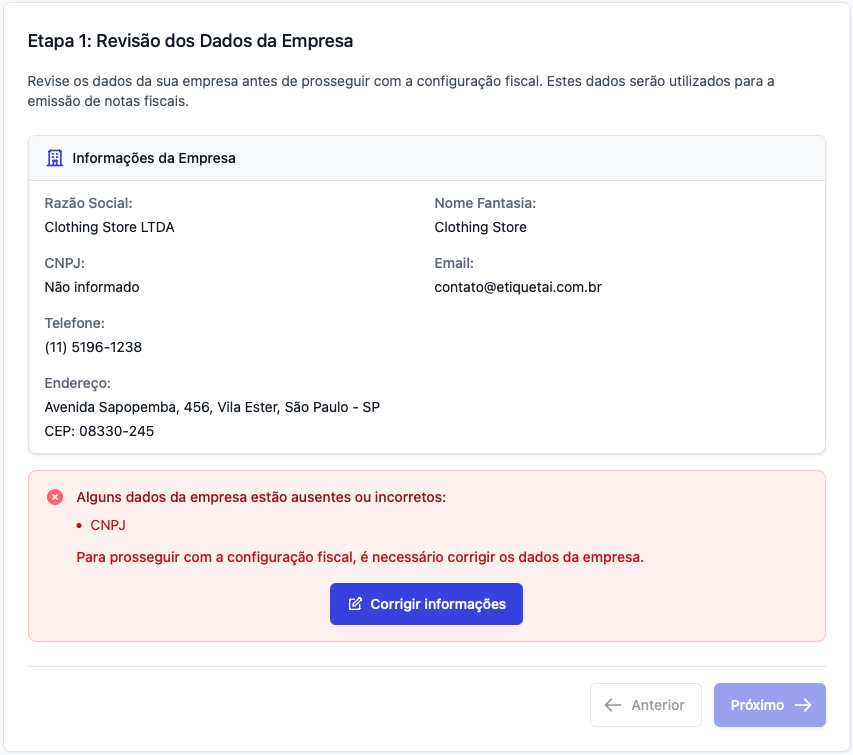
Task: Click the Razão Social value Clothing Store LTDA
Action: 109,227
